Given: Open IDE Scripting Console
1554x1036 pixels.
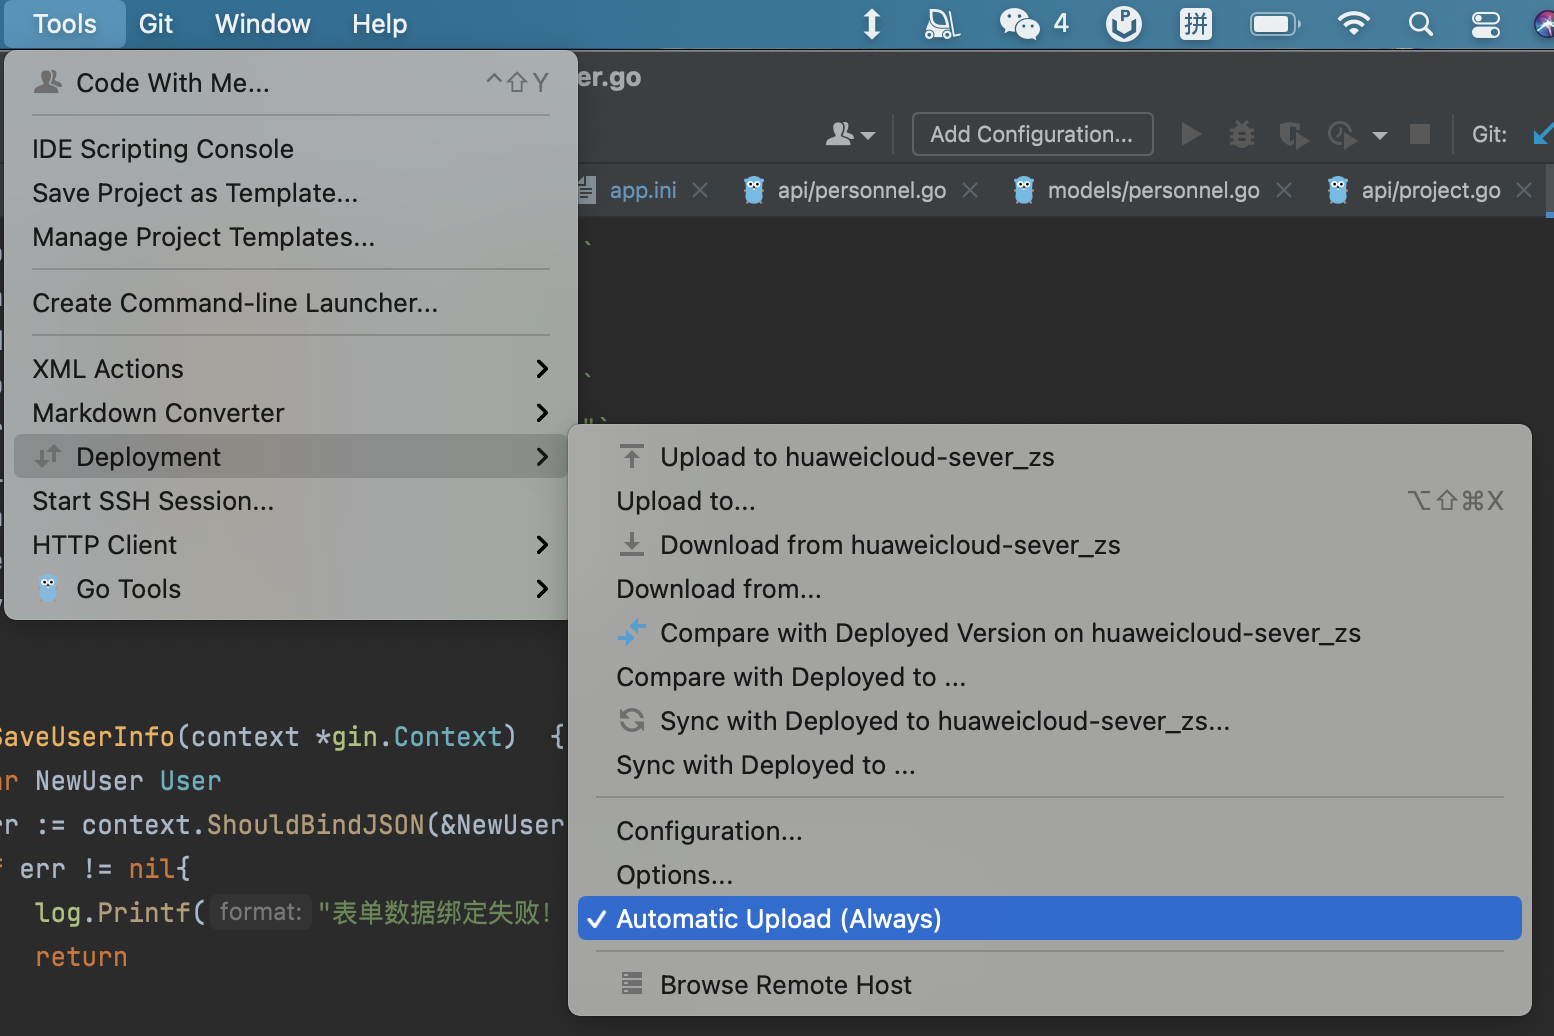Looking at the screenshot, I should tap(291, 149).
